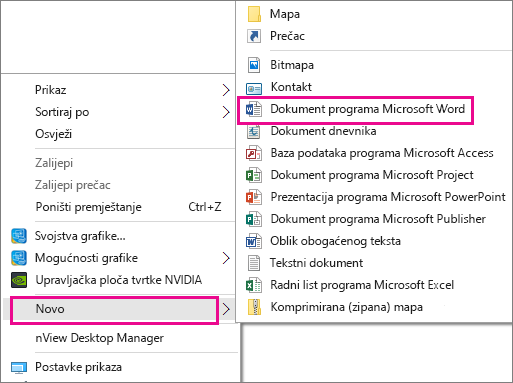The height and width of the screenshot is (383, 513).
Task: Click the plain text document icon
Action: 254,263
